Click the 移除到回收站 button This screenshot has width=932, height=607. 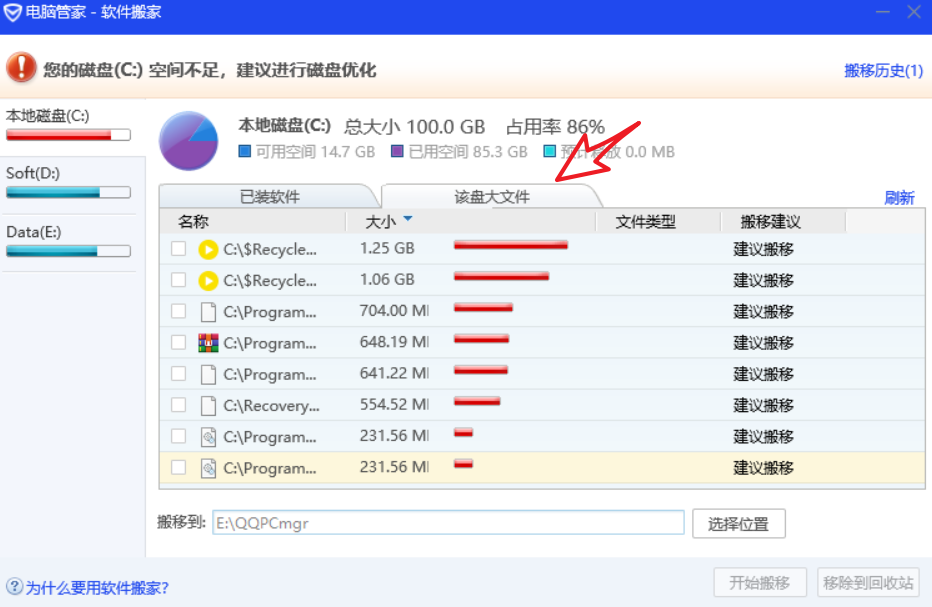click(x=868, y=583)
